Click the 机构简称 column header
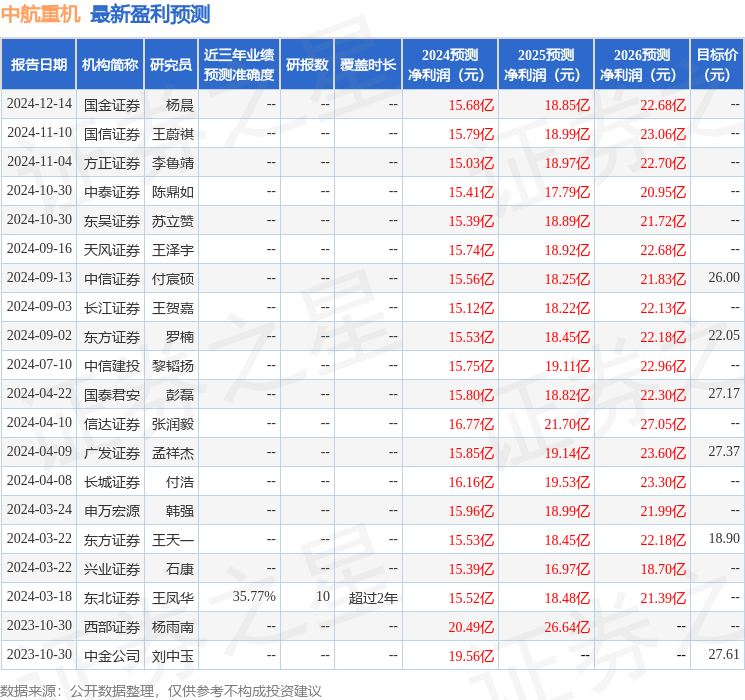This screenshot has width=745, height=700. pos(110,65)
